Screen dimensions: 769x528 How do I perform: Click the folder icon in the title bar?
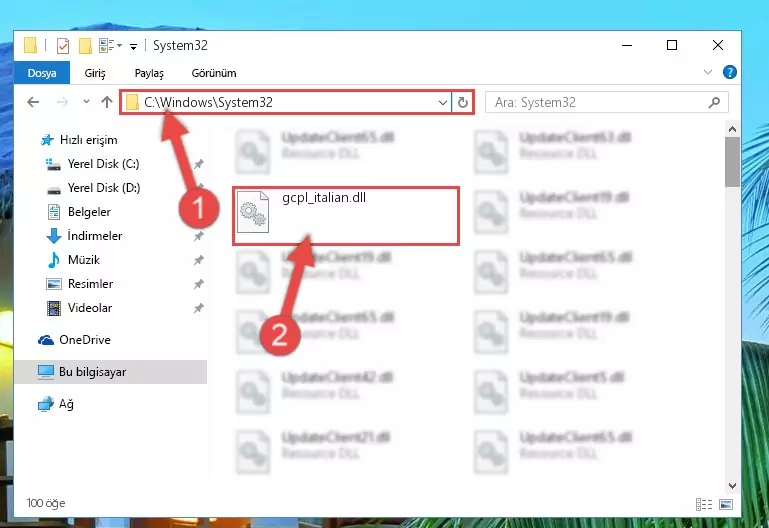[30, 45]
